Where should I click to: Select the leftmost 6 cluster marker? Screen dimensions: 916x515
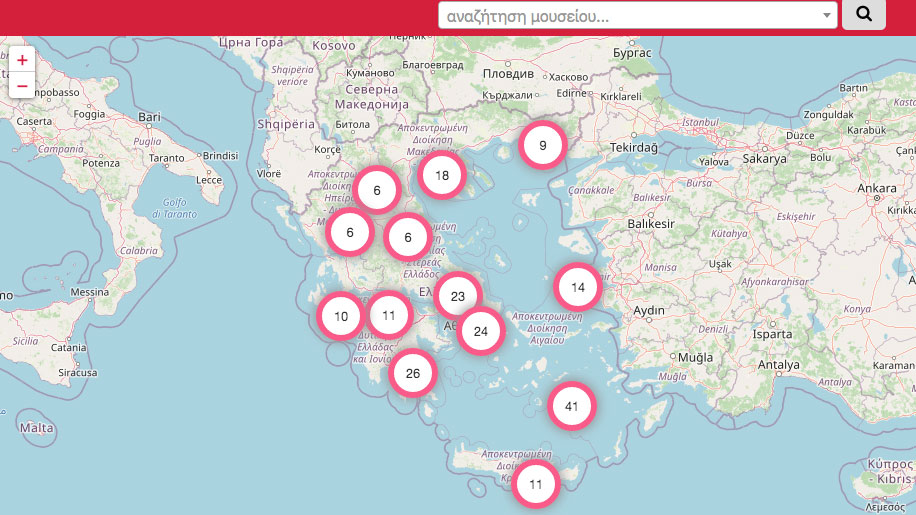pyautogui.click(x=350, y=232)
